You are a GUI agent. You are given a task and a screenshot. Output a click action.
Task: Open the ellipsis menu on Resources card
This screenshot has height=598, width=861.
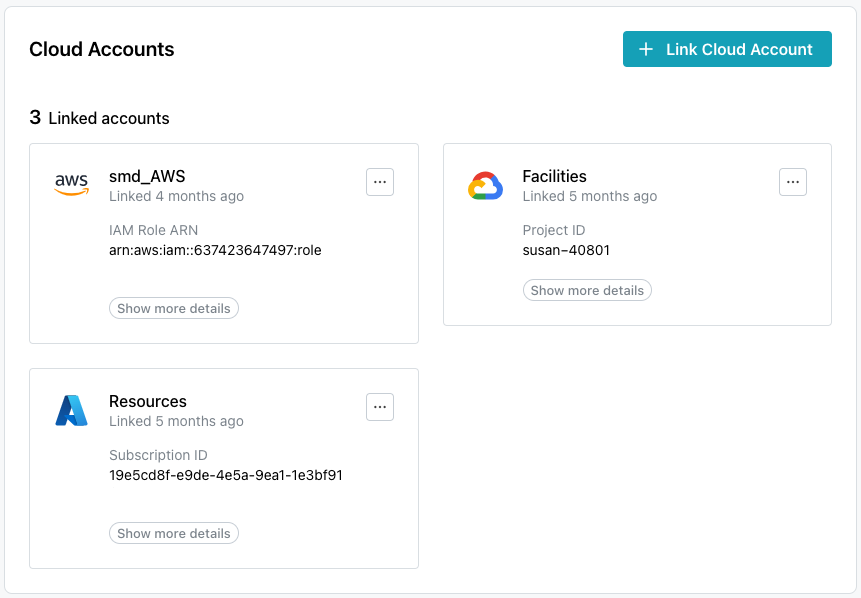coord(380,407)
